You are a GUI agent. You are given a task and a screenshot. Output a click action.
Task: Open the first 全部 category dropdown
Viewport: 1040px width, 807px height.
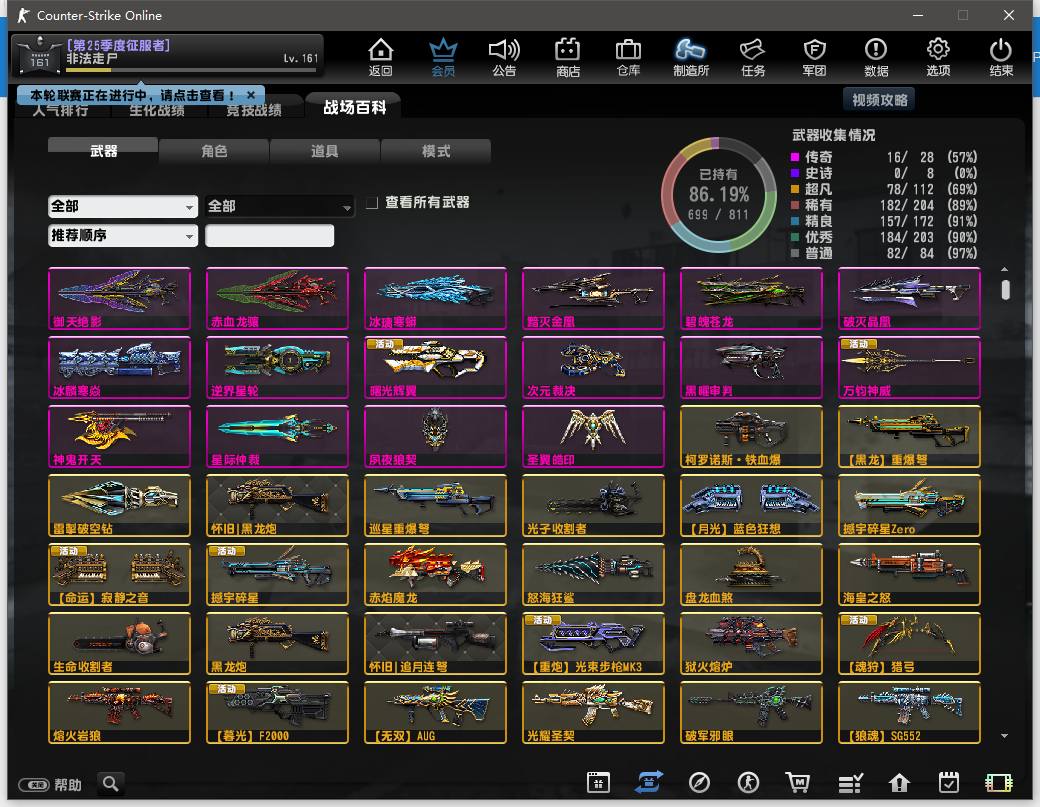pyautogui.click(x=123, y=206)
